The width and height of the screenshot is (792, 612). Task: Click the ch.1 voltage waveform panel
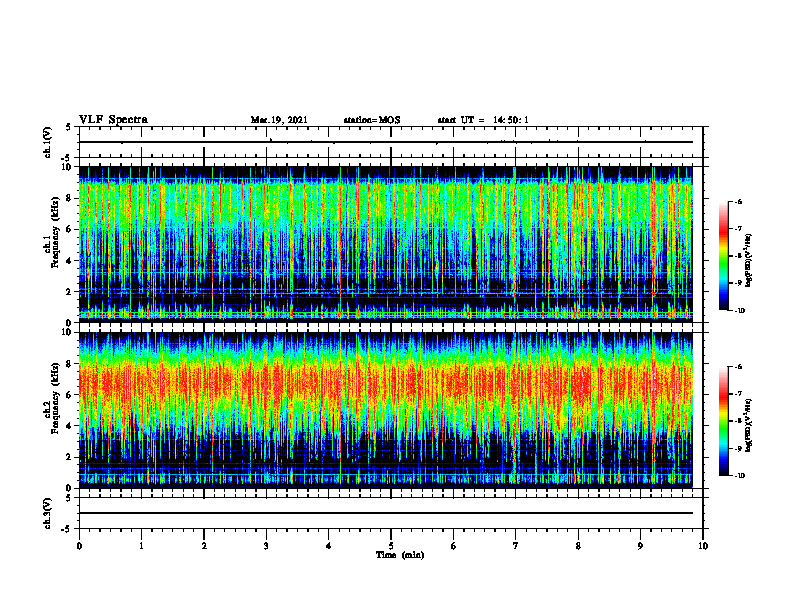coord(391,142)
